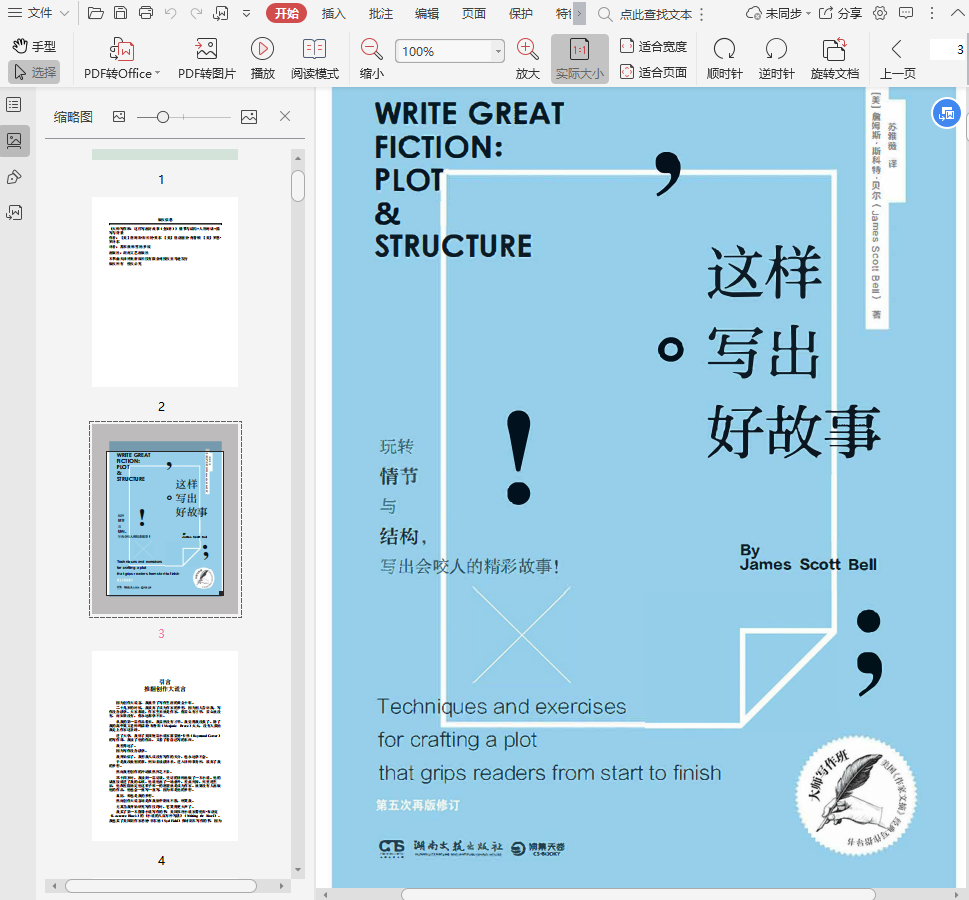Open the zoom percentage dropdown arrow
This screenshot has width=969, height=900.
[498, 51]
